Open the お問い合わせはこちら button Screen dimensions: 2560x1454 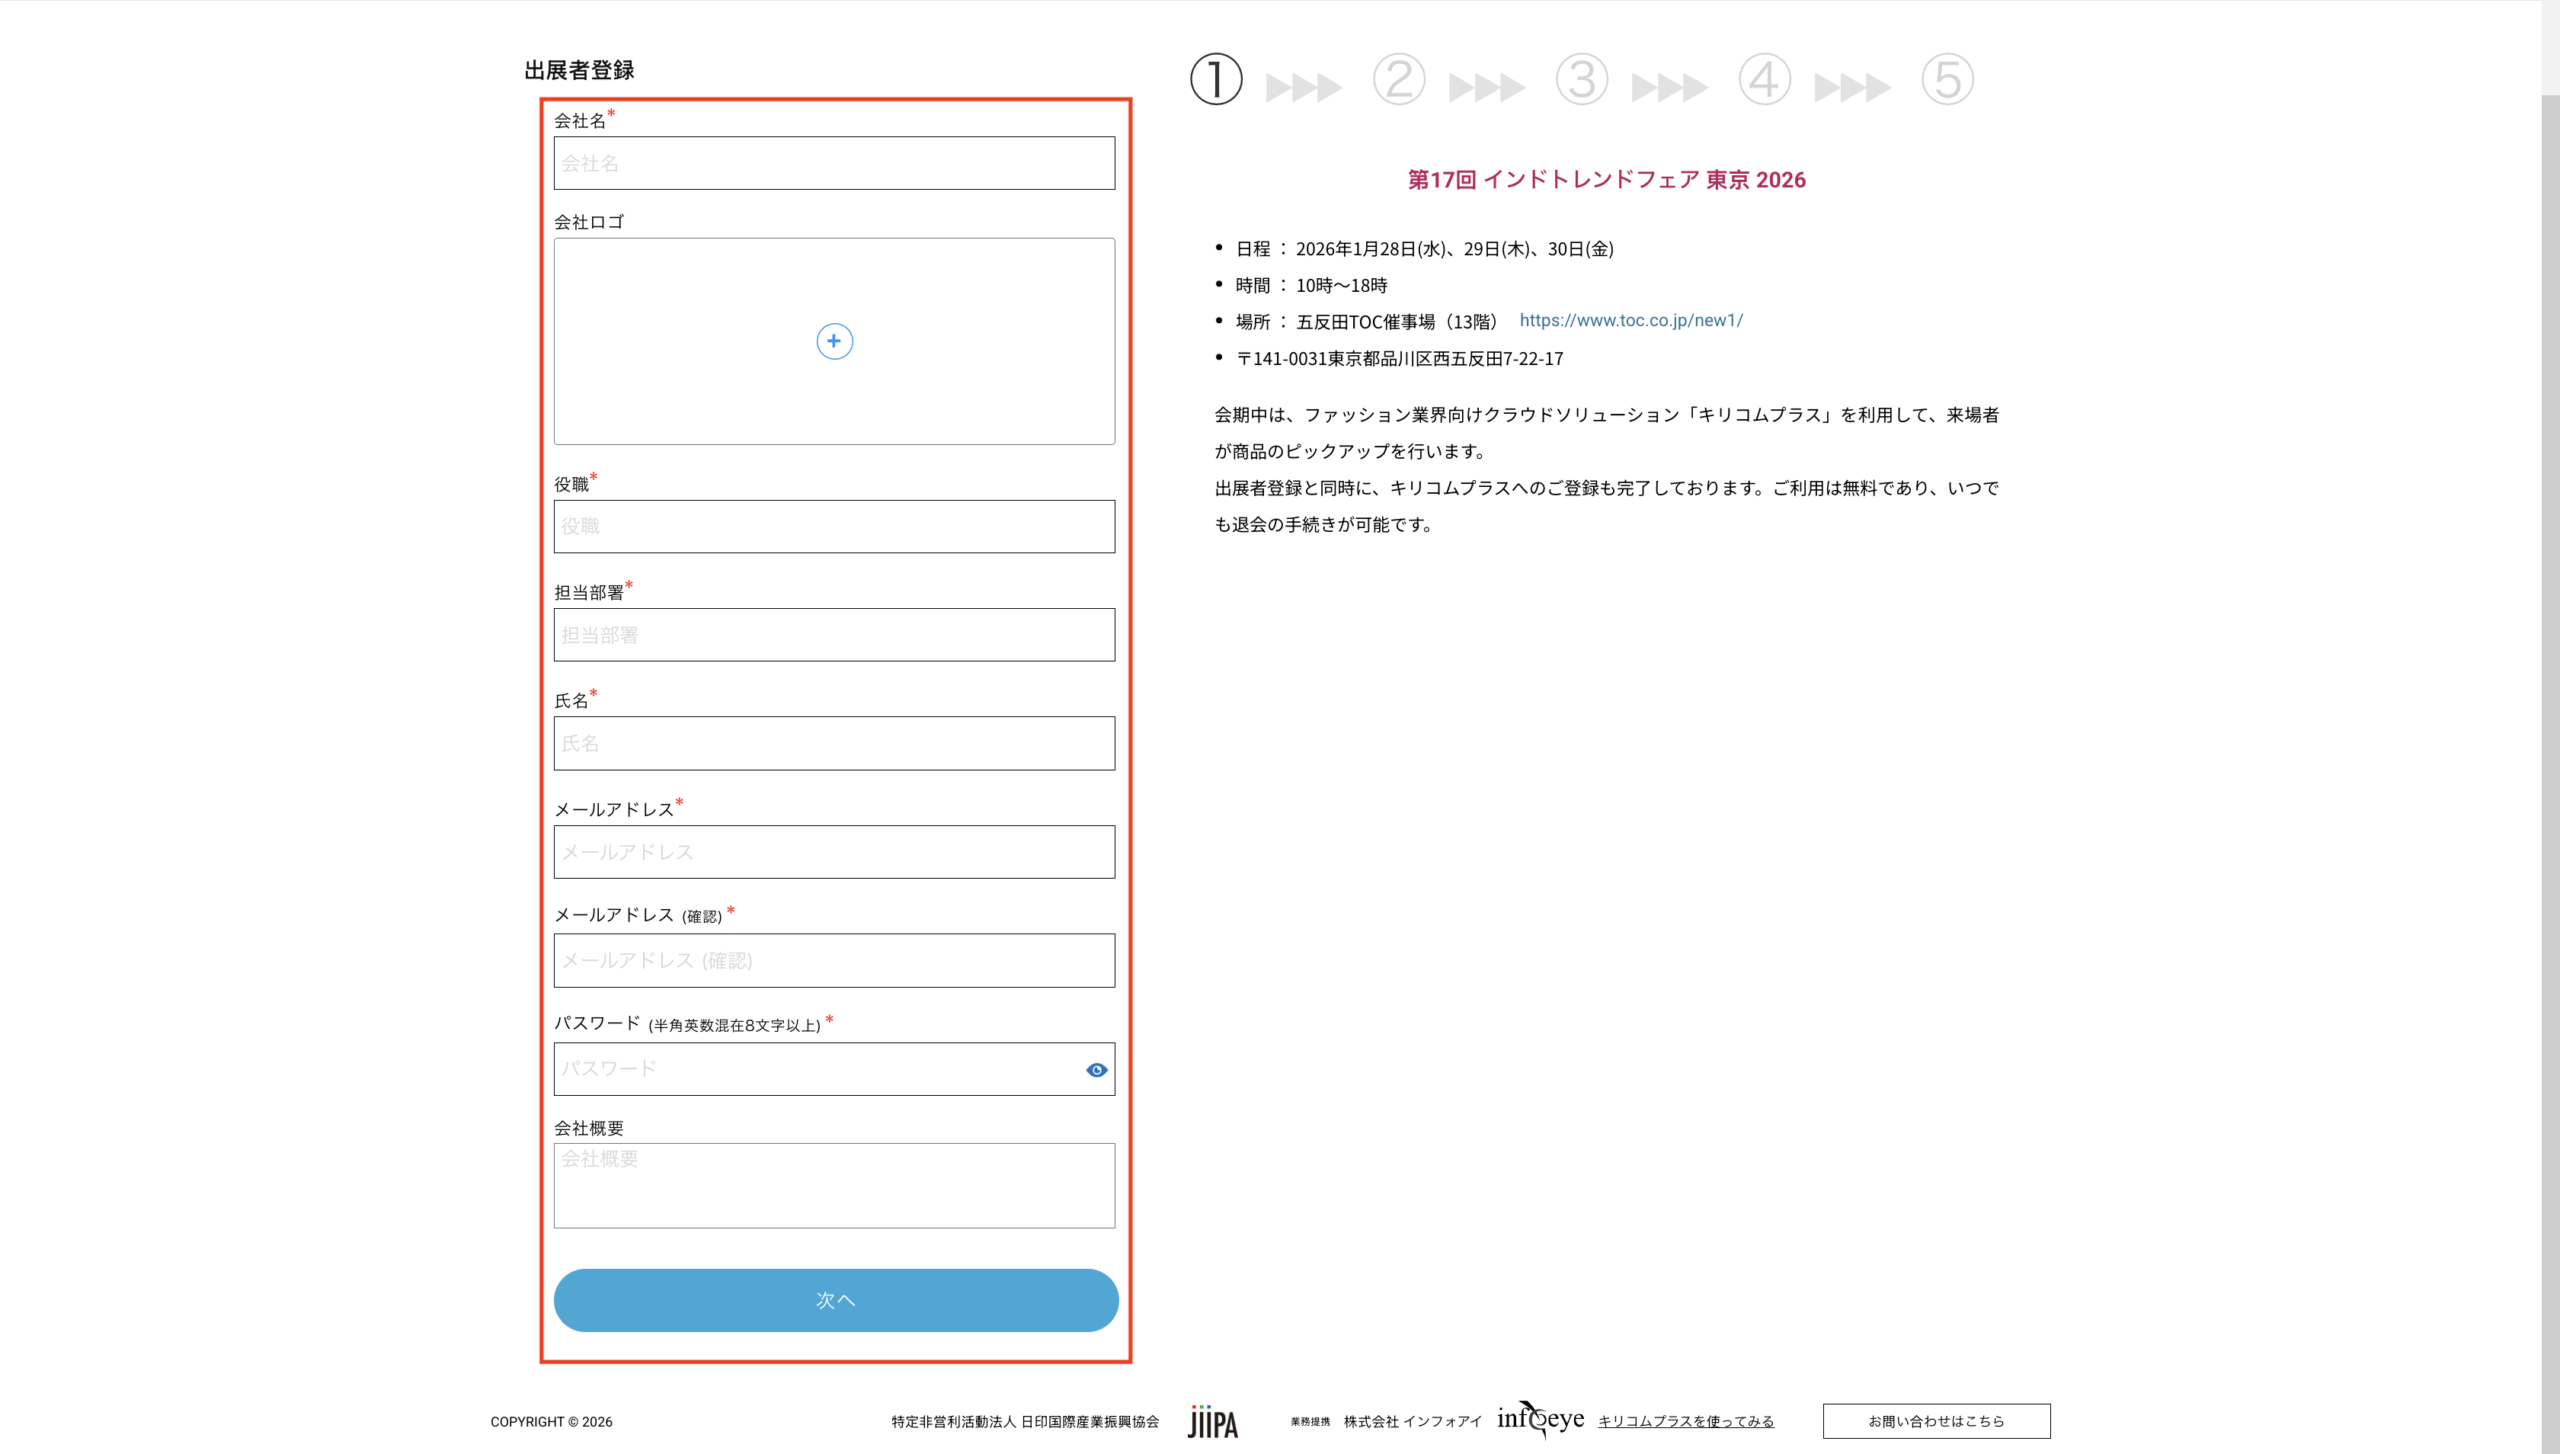coord(1936,1421)
